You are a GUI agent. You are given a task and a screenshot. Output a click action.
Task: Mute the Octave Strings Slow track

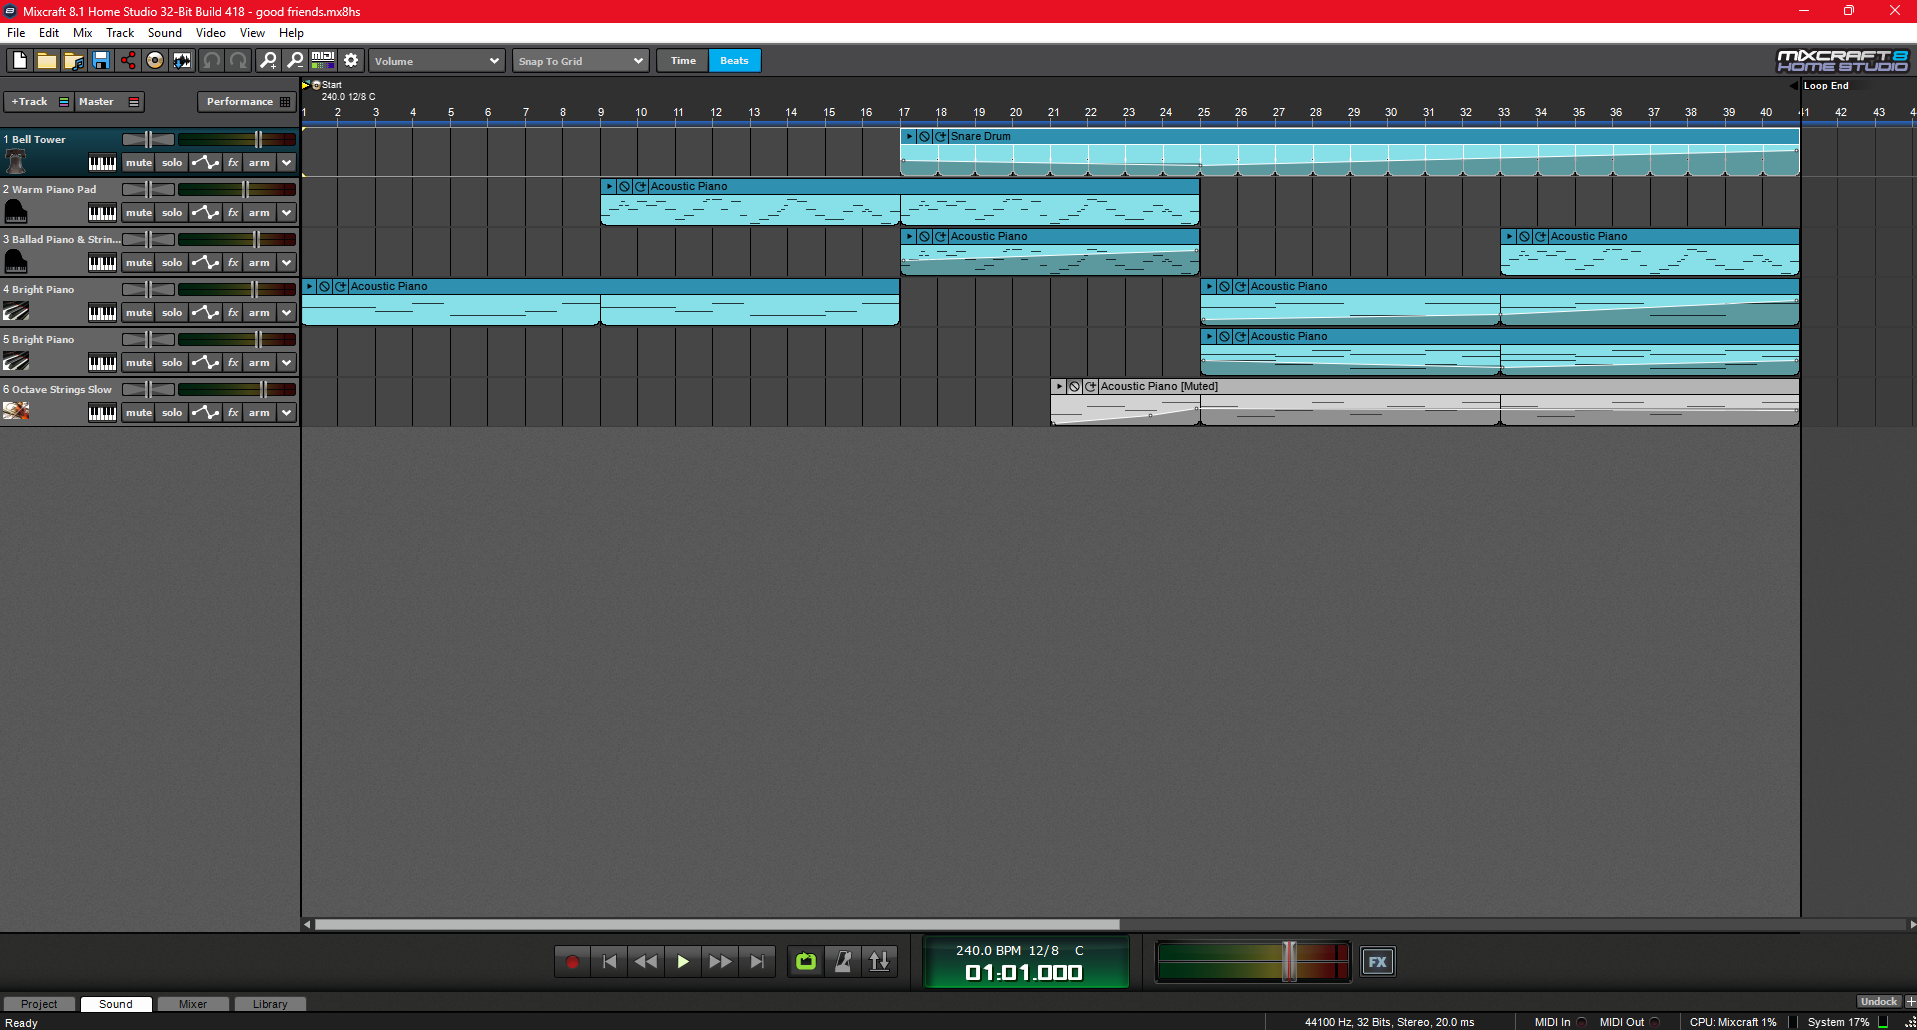point(138,413)
